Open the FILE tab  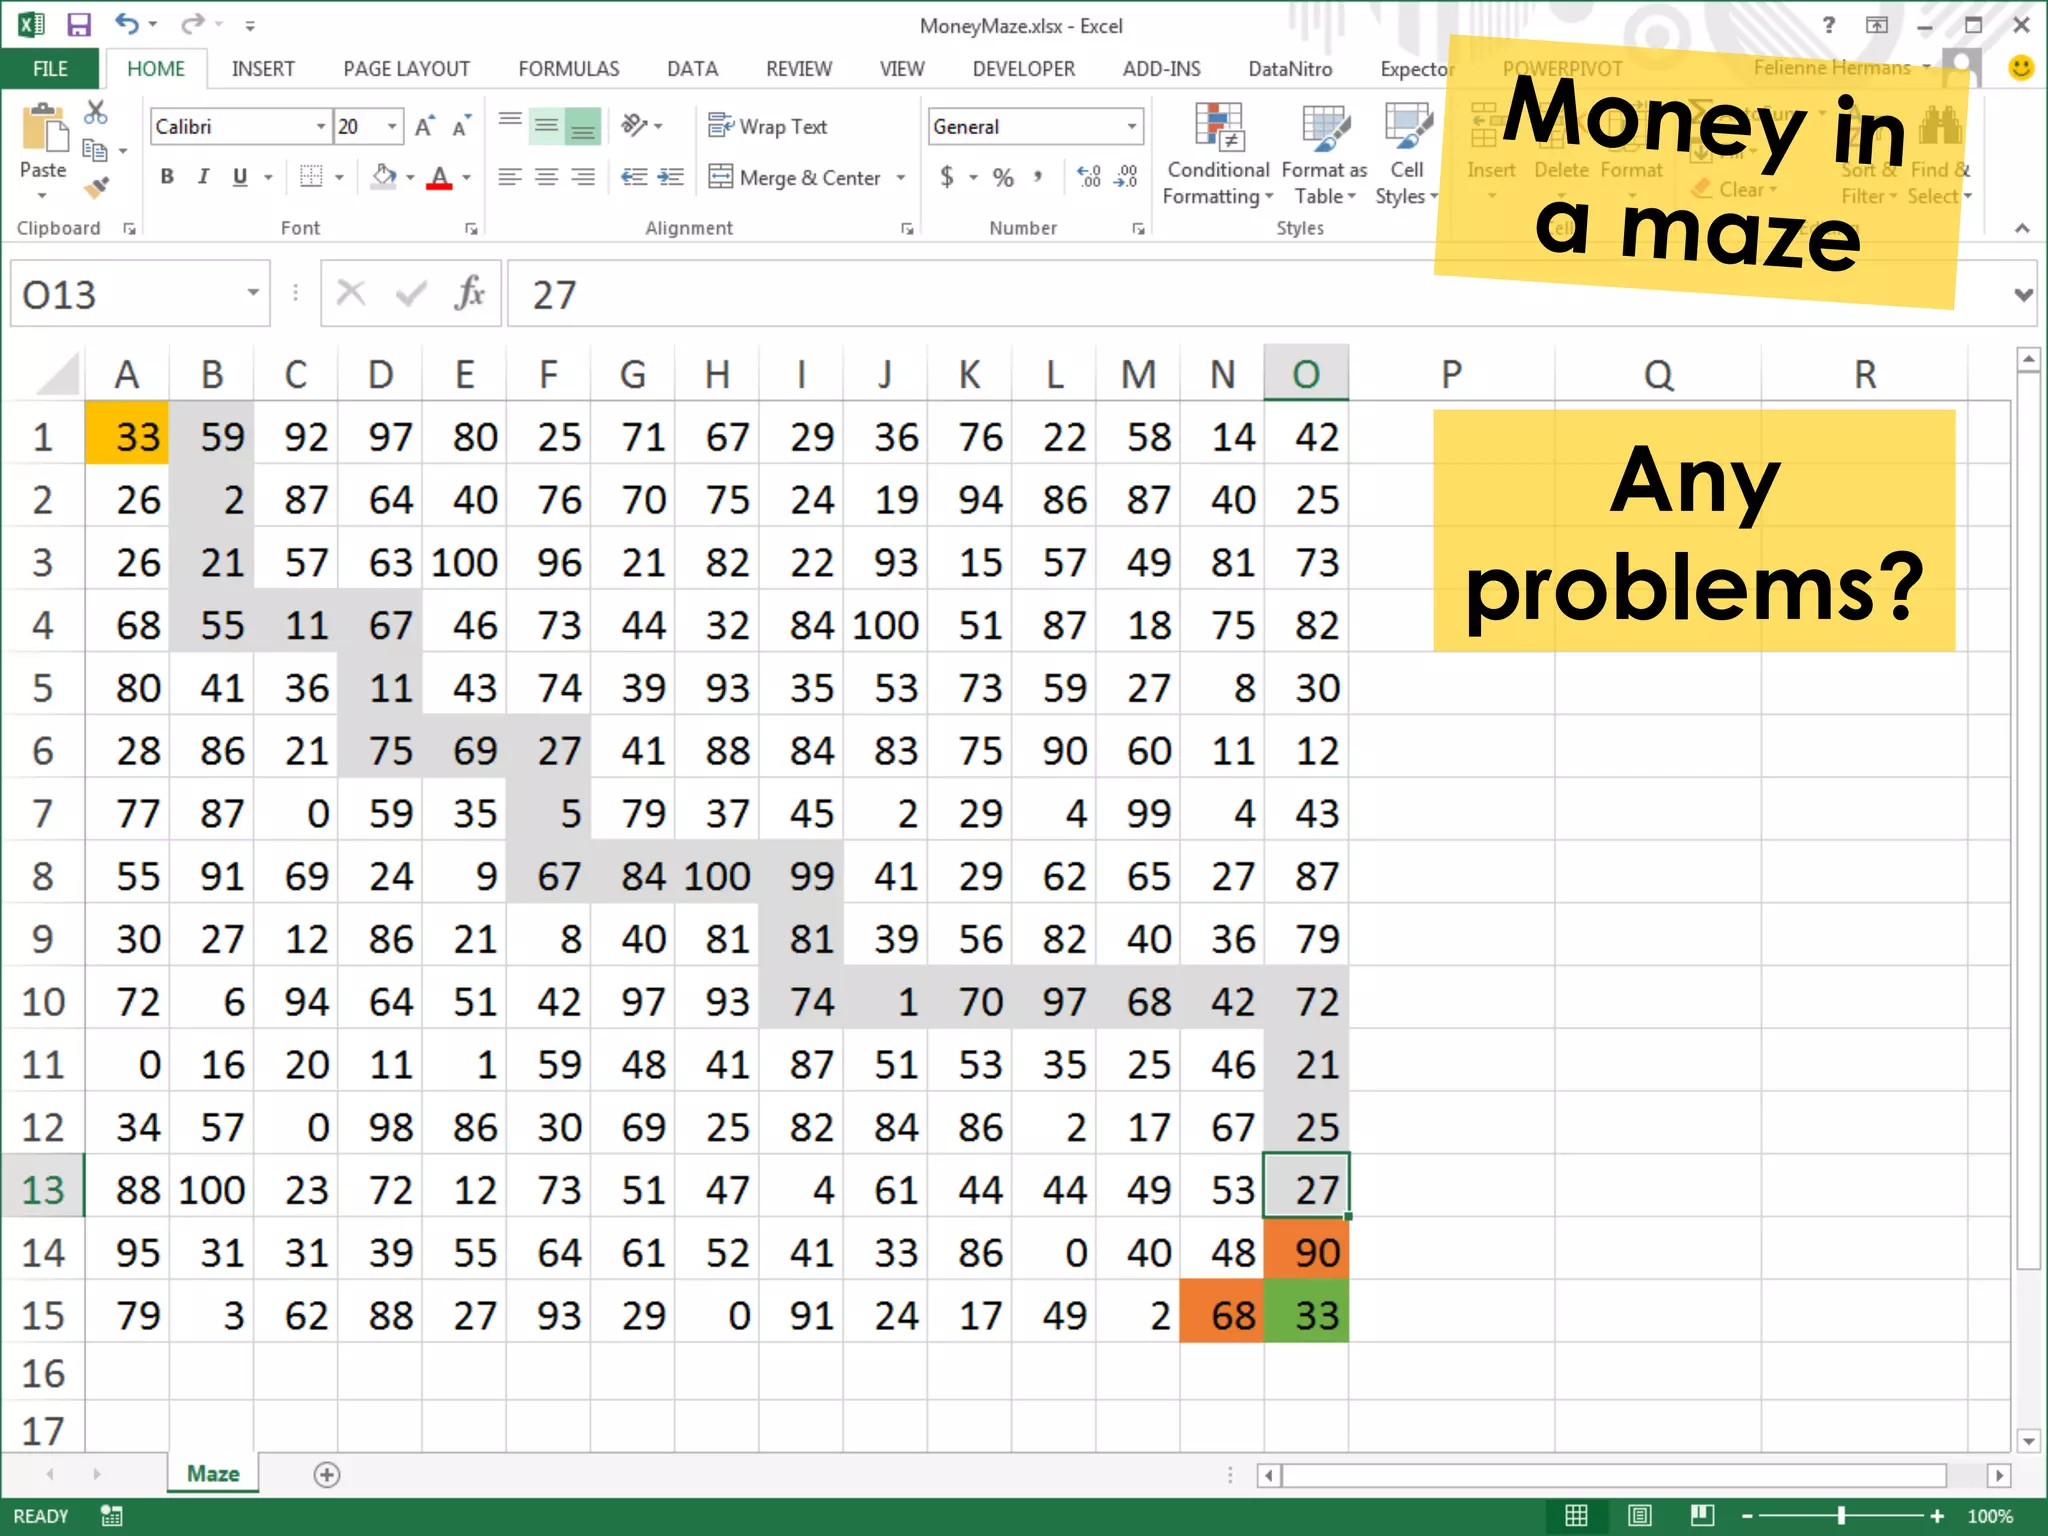50,69
